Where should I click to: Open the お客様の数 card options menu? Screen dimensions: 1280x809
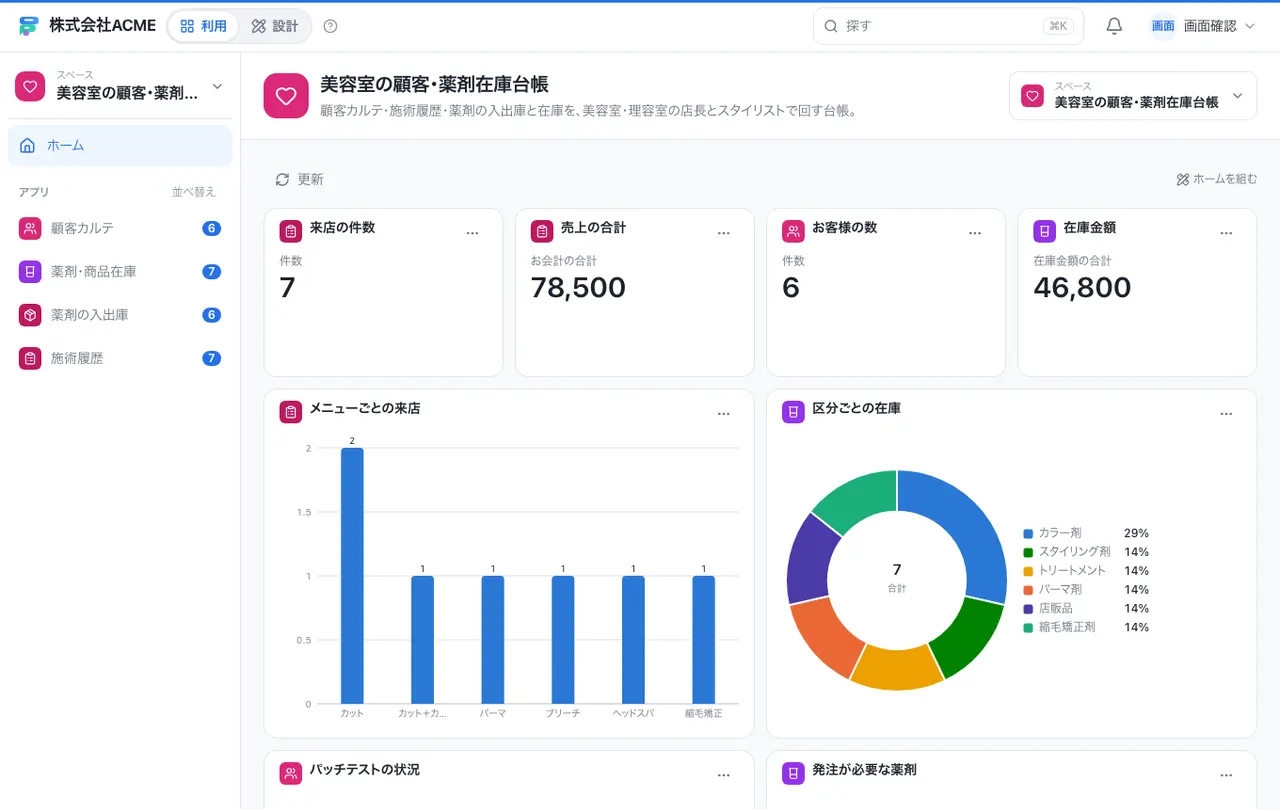[x=975, y=233]
